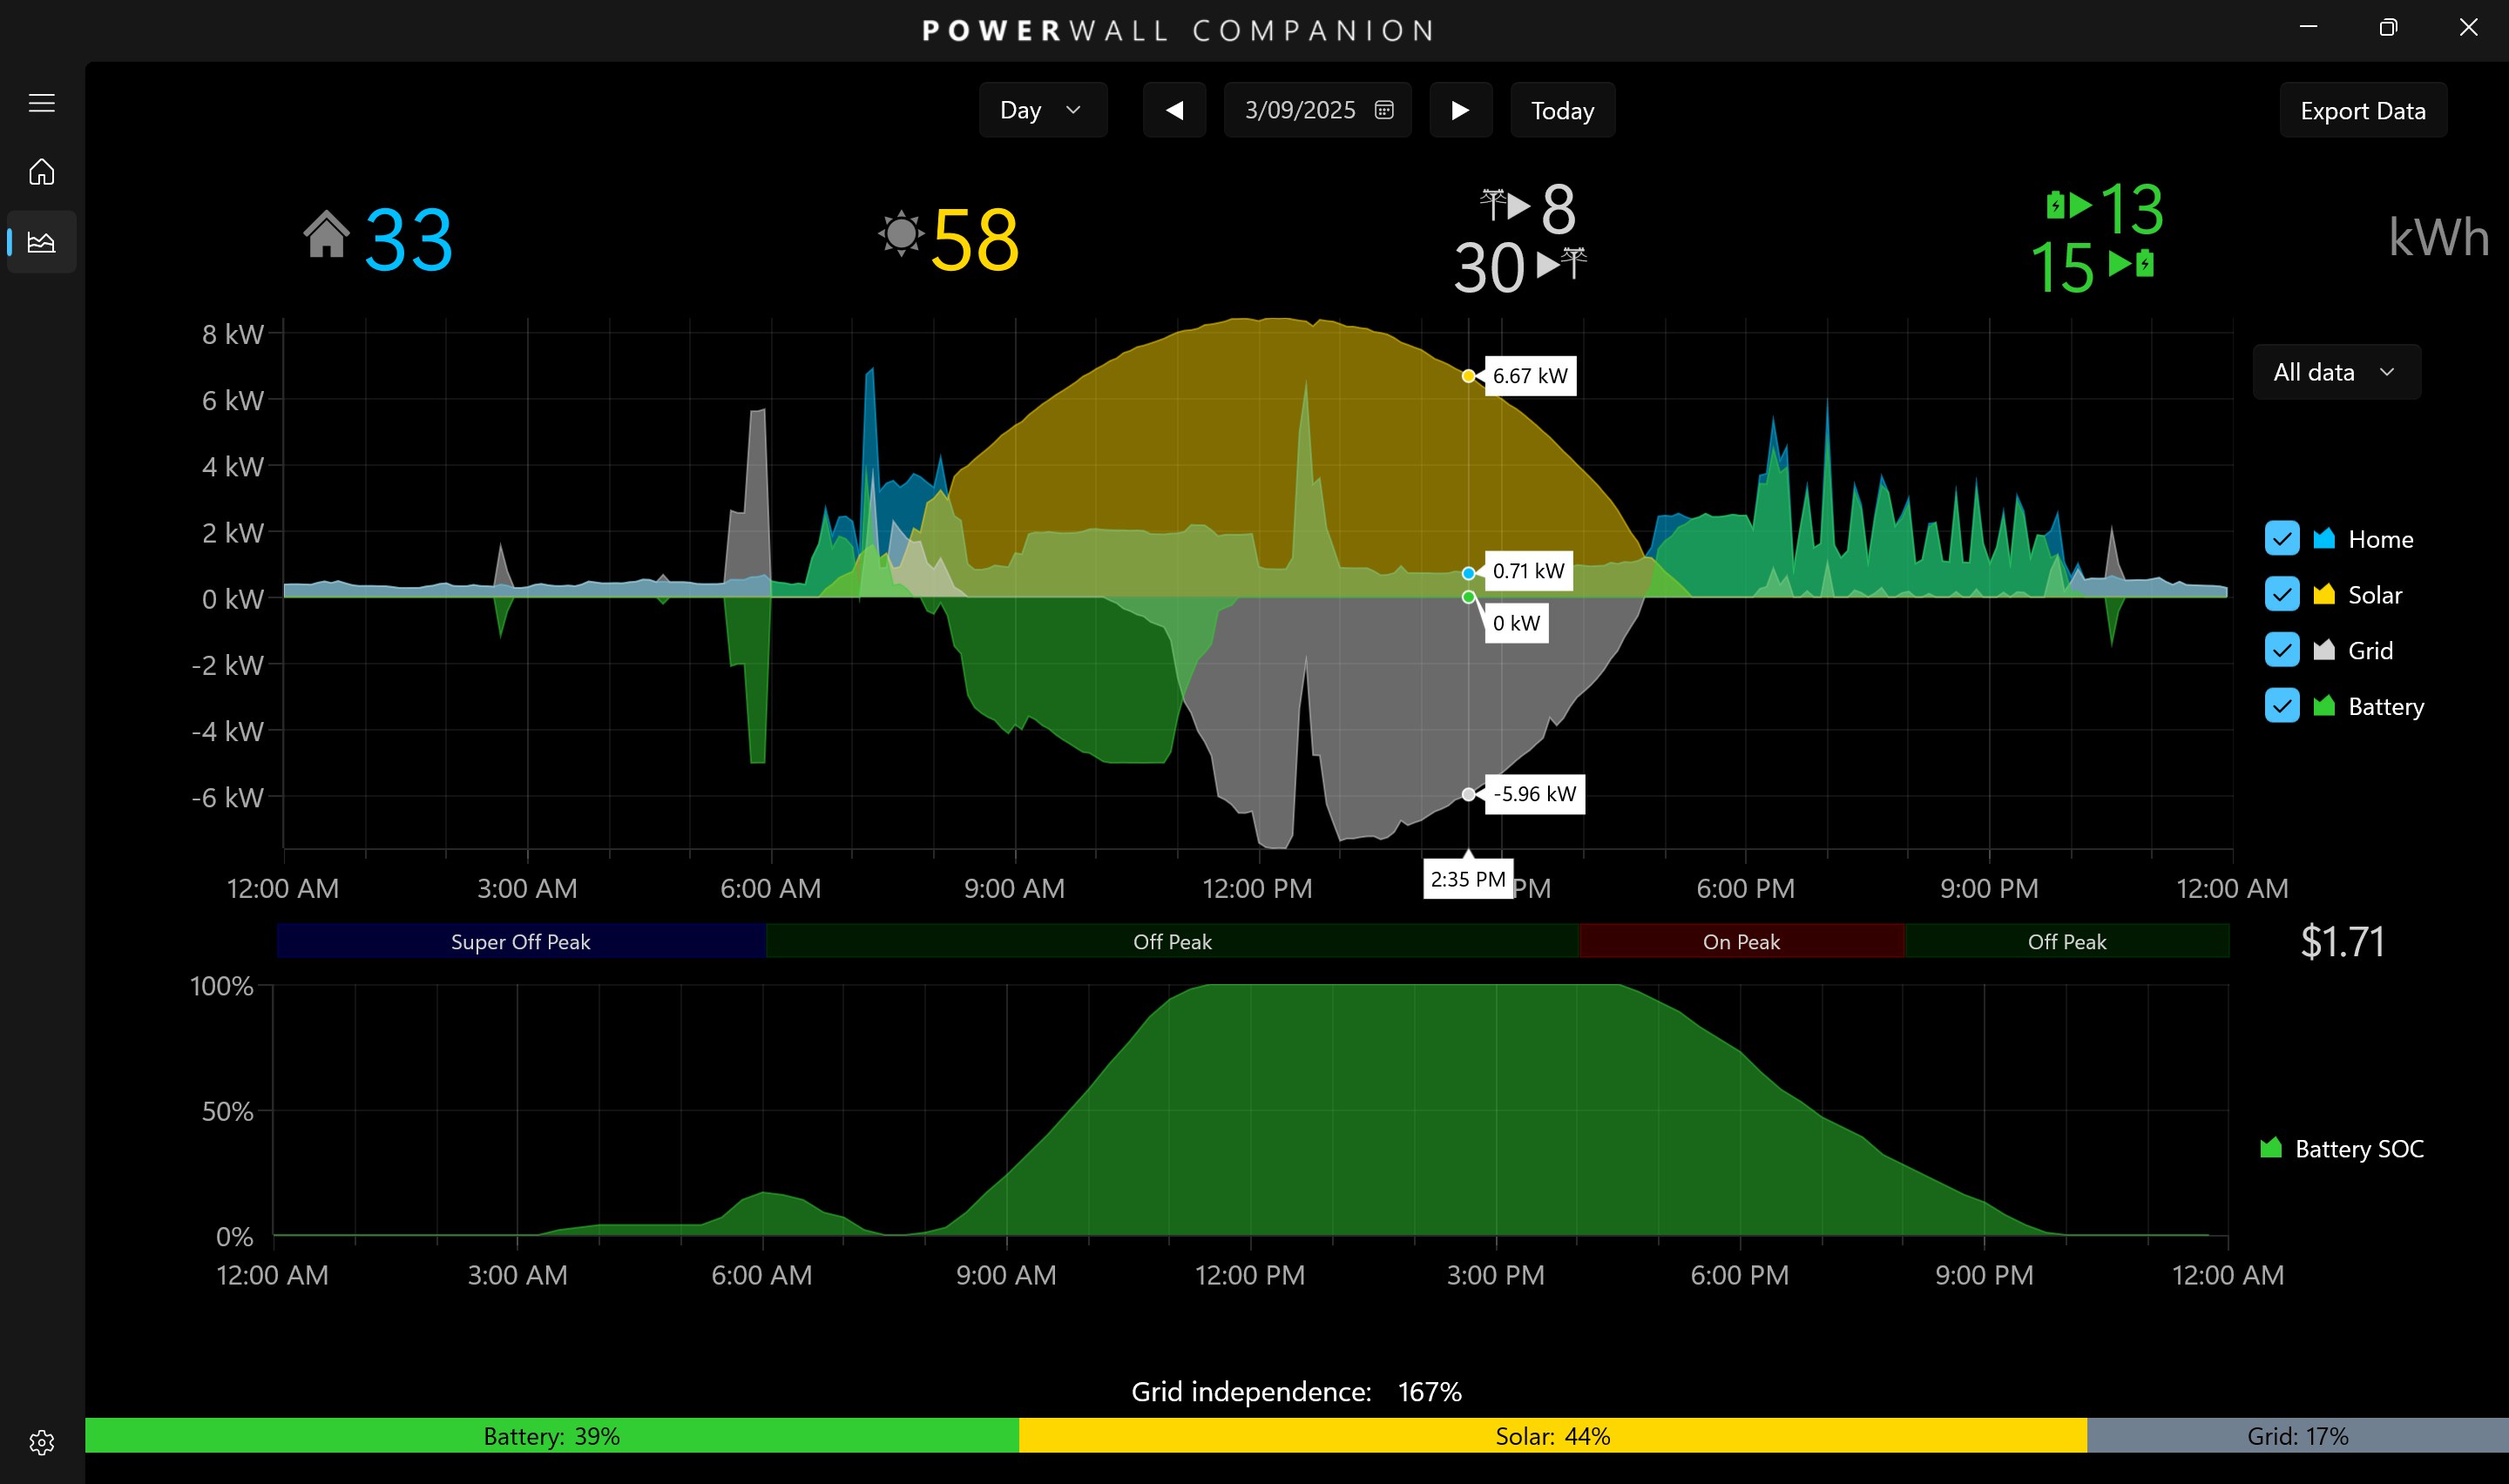Click the Battery segment of the bottom bar

[x=550, y=1435]
